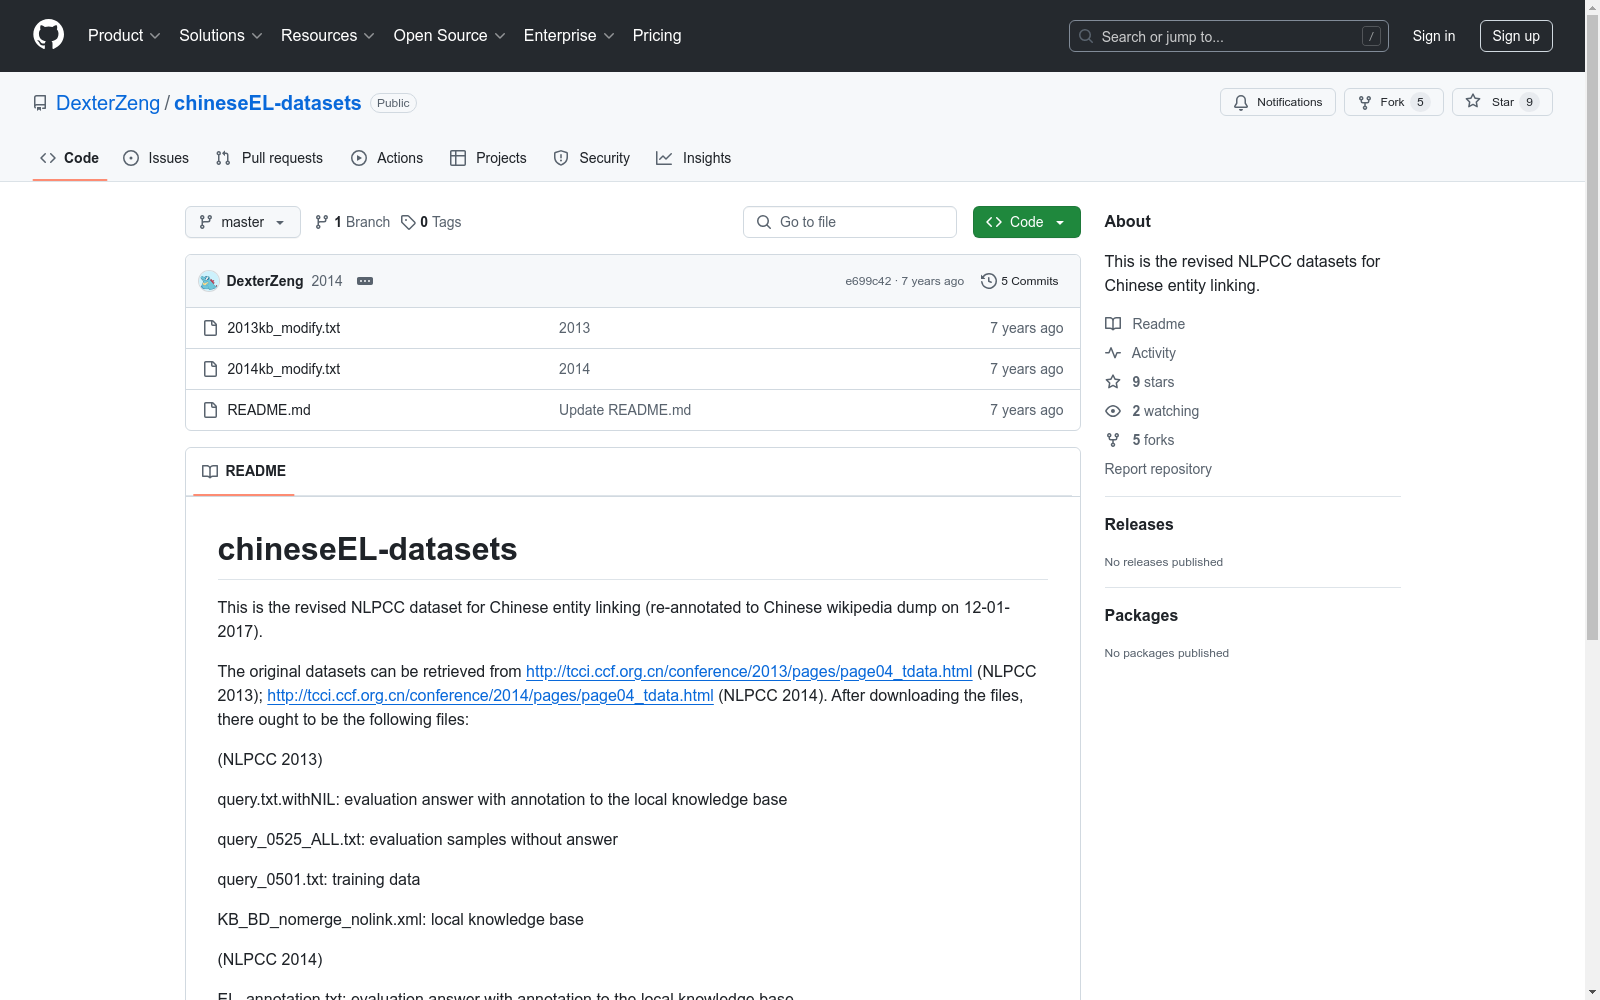Click the star icon beside 9 stars
This screenshot has width=1600, height=1000.
(x=1113, y=382)
